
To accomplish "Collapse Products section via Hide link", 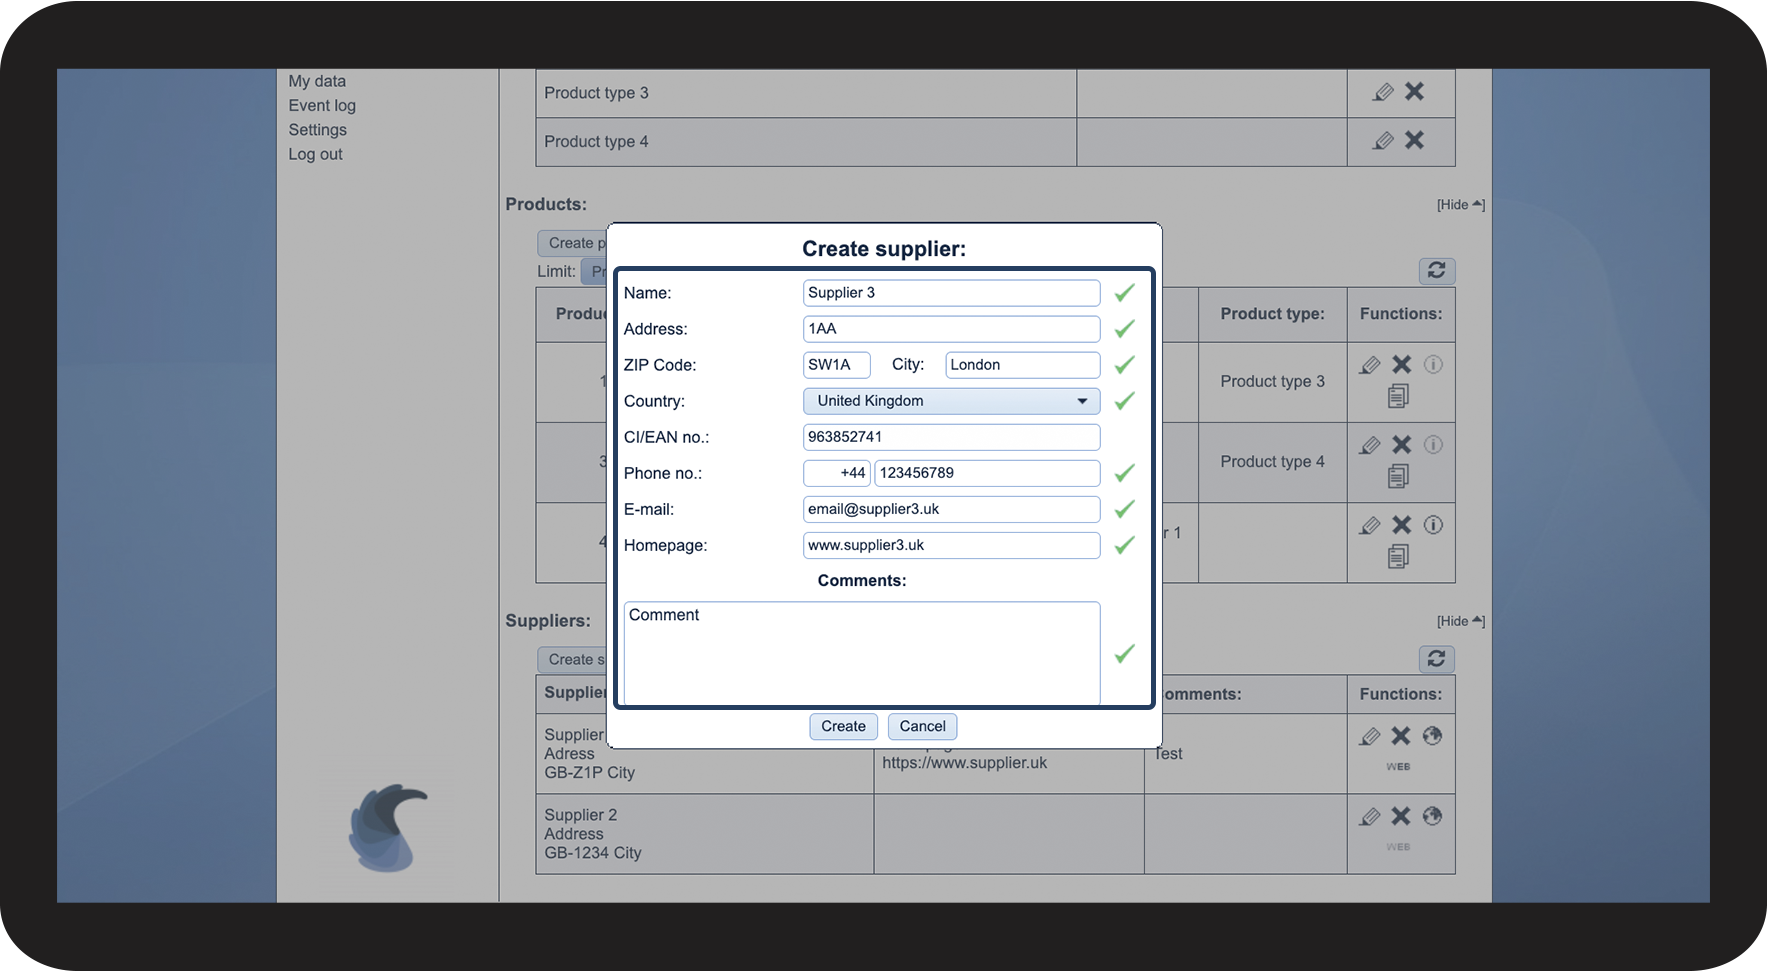I will tap(1460, 205).
